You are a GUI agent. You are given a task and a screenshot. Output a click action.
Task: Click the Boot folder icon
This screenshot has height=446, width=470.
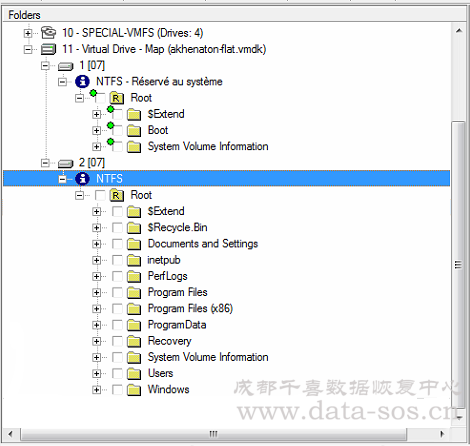[x=134, y=130]
